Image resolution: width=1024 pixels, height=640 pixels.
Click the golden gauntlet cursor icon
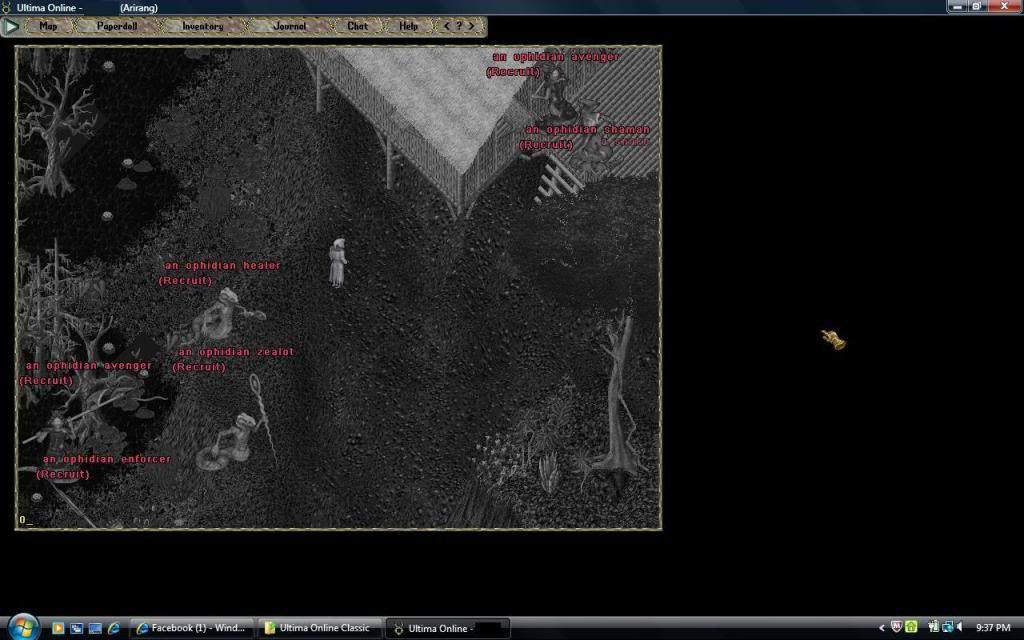[x=833, y=340]
